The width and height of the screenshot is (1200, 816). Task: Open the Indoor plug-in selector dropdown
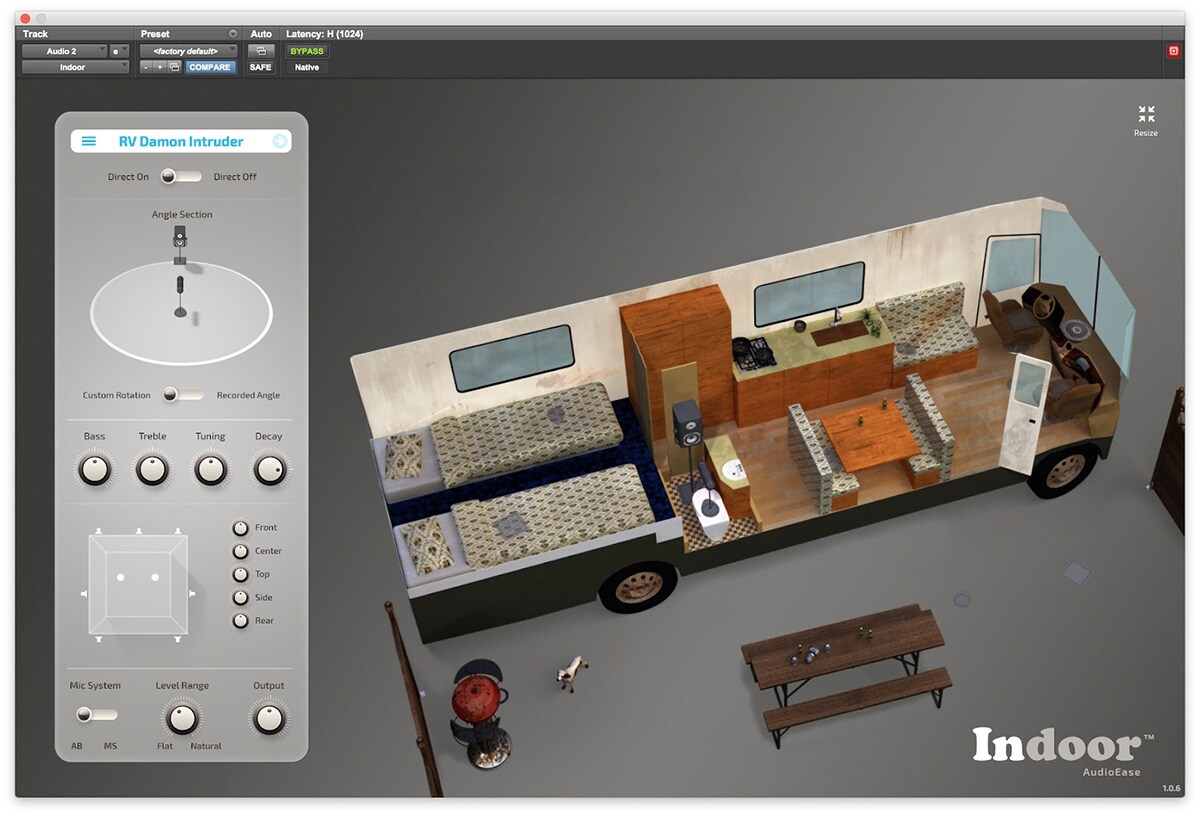tap(76, 67)
